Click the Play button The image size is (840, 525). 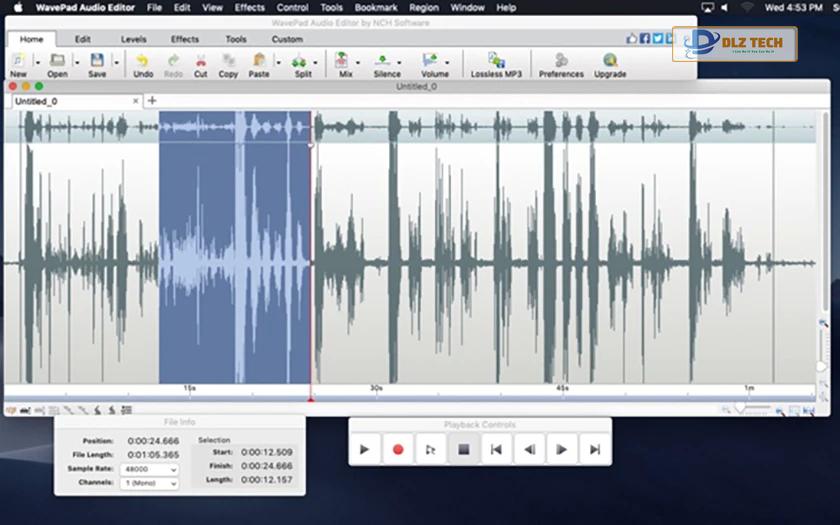(364, 449)
